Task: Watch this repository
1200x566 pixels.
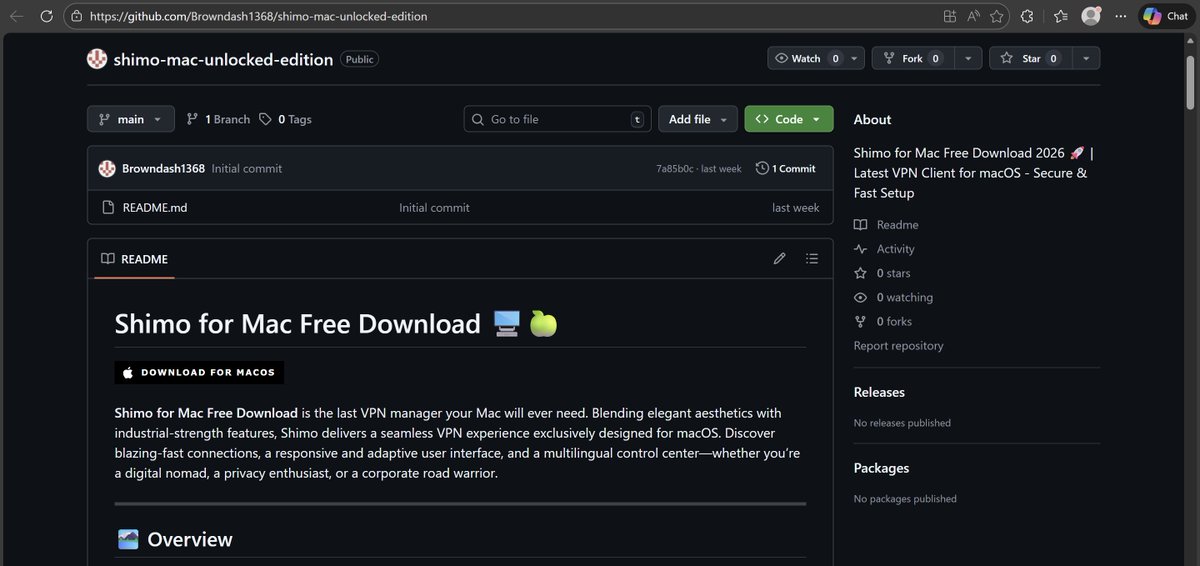Action: (x=806, y=59)
